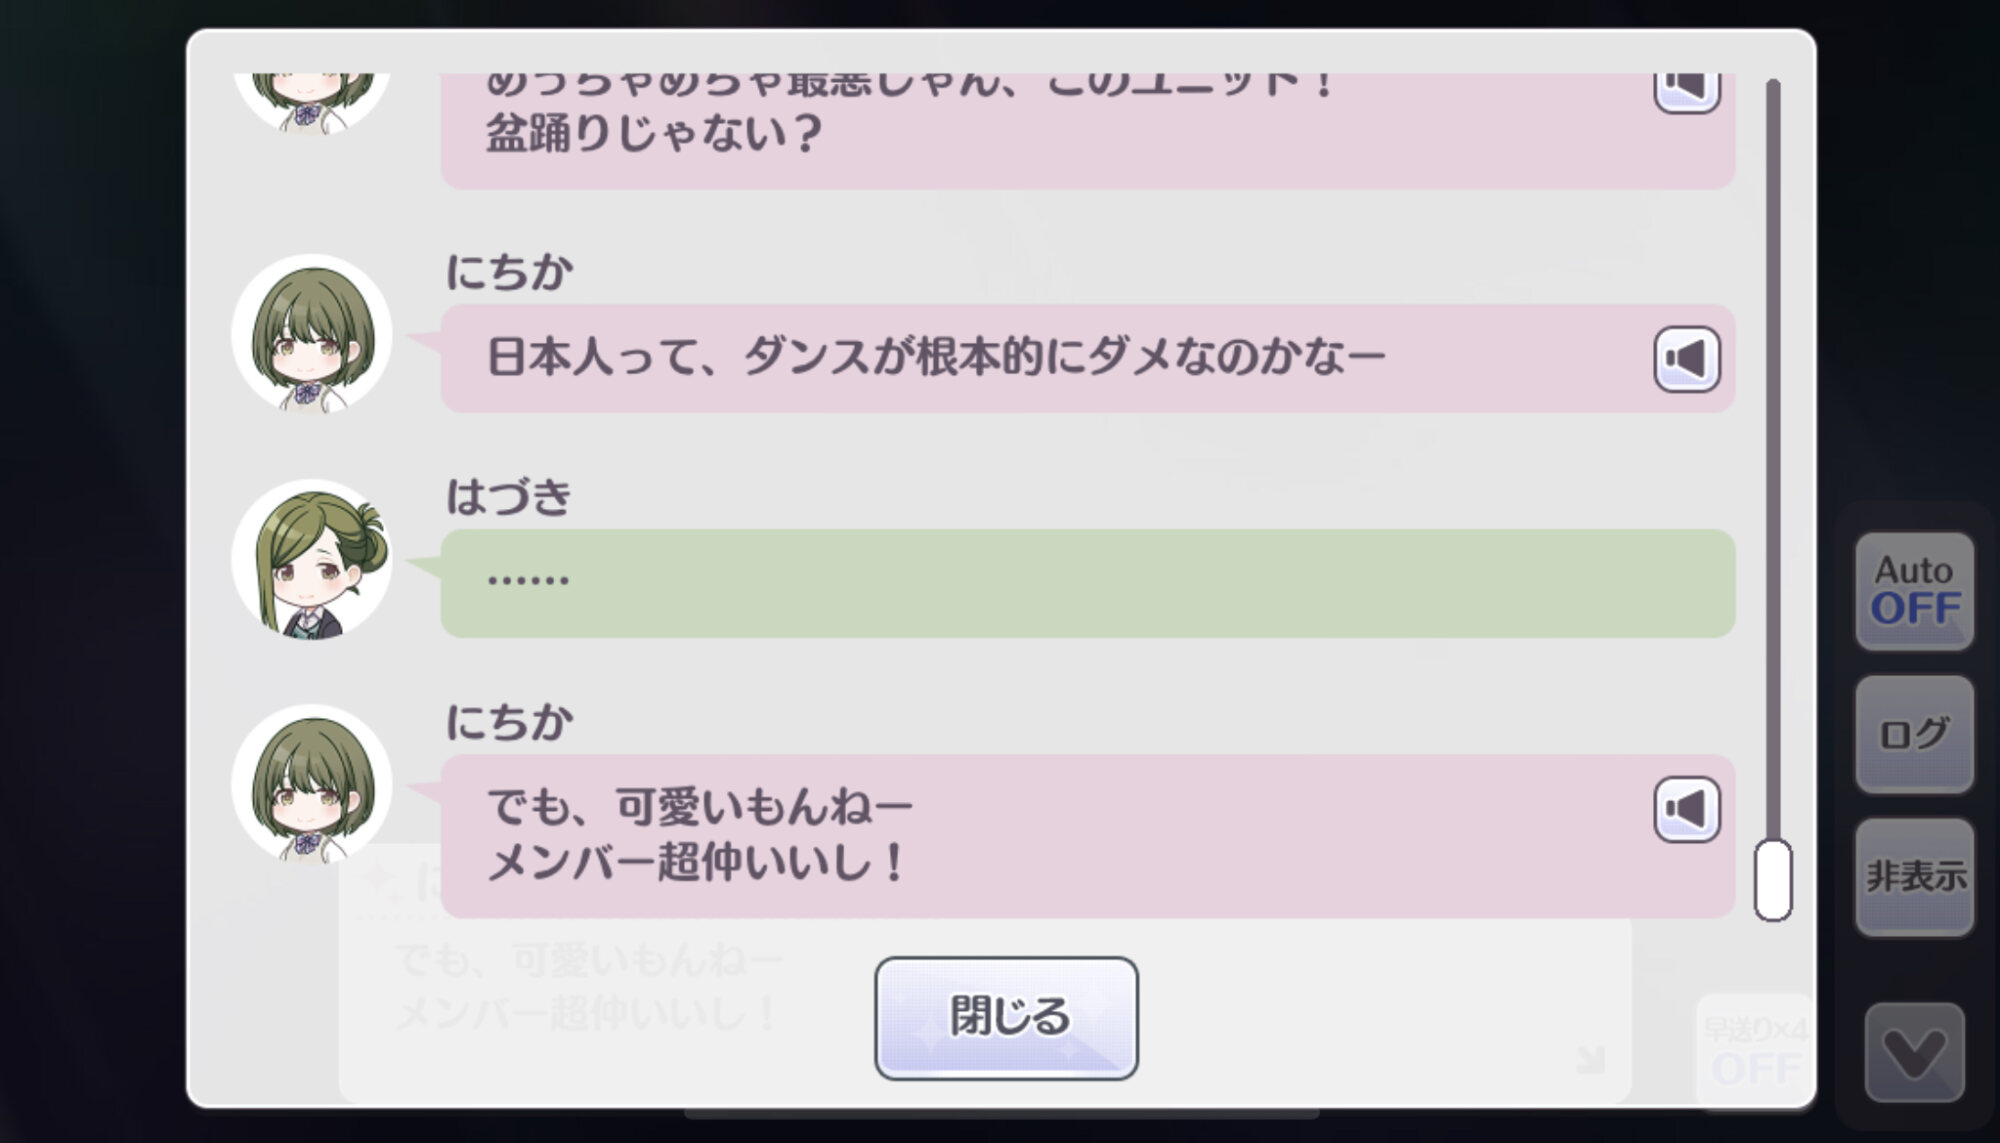Play voice for 日本人って dance line
Image resolution: width=2000 pixels, height=1143 pixels.
pyautogui.click(x=1686, y=359)
